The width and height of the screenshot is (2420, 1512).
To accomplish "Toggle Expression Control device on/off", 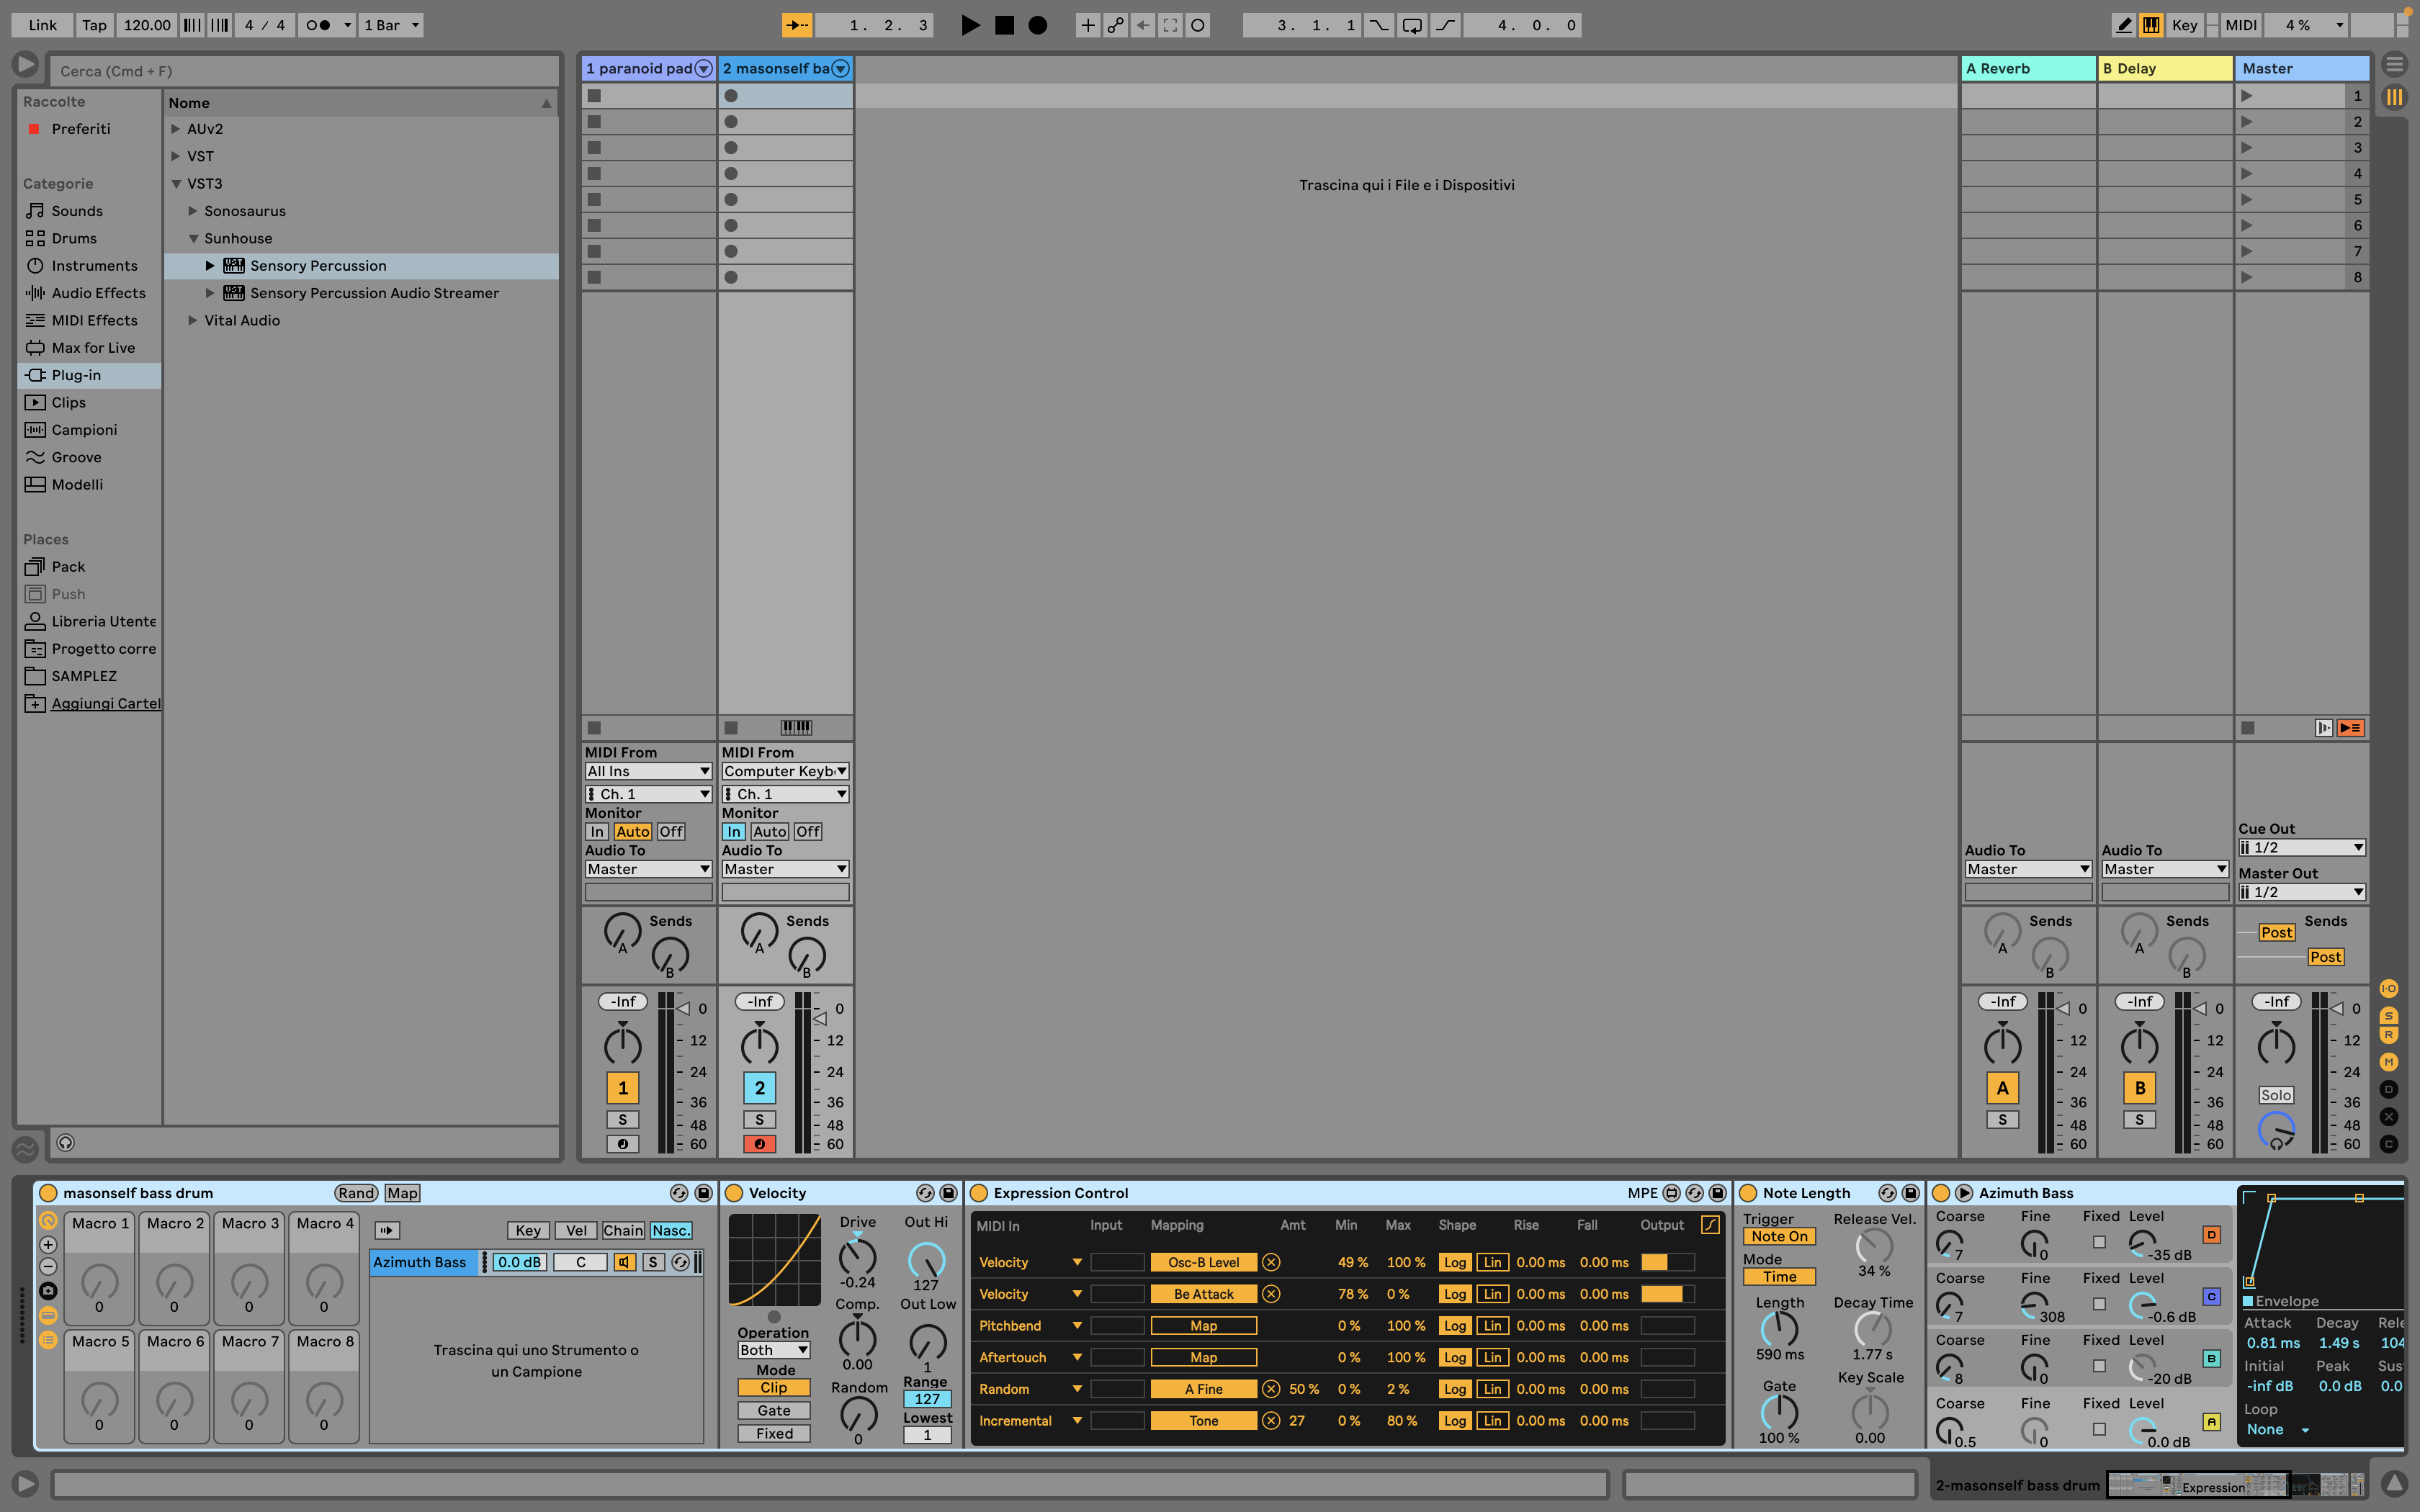I will coord(980,1193).
